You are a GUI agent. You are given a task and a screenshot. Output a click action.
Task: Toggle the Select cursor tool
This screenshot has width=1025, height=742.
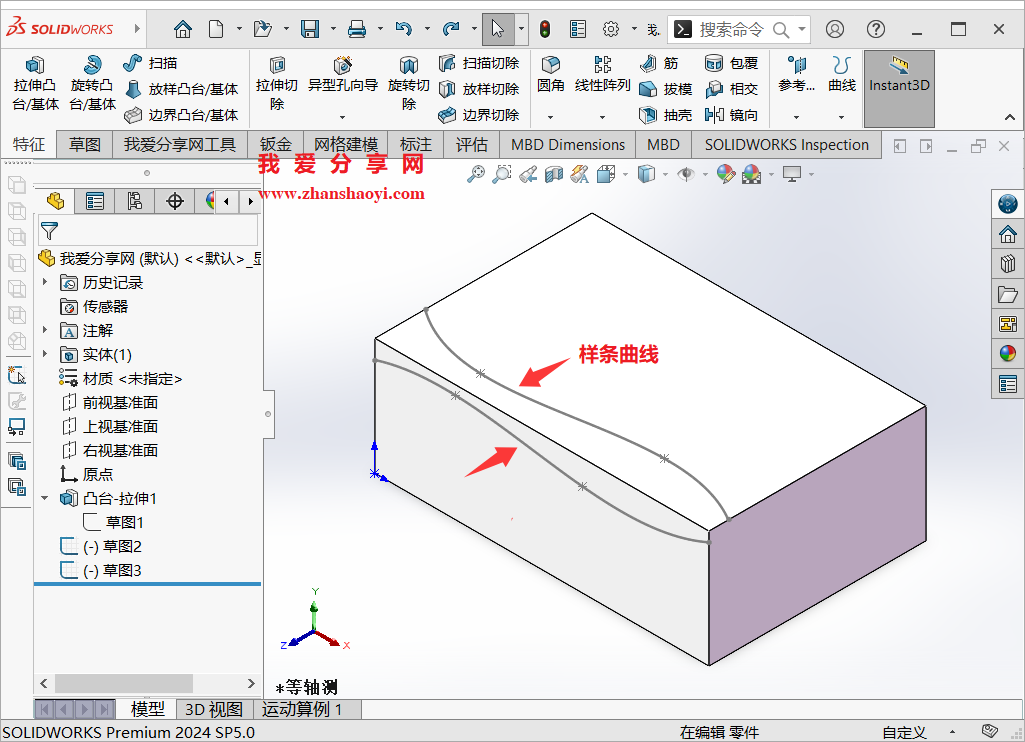tap(498, 29)
